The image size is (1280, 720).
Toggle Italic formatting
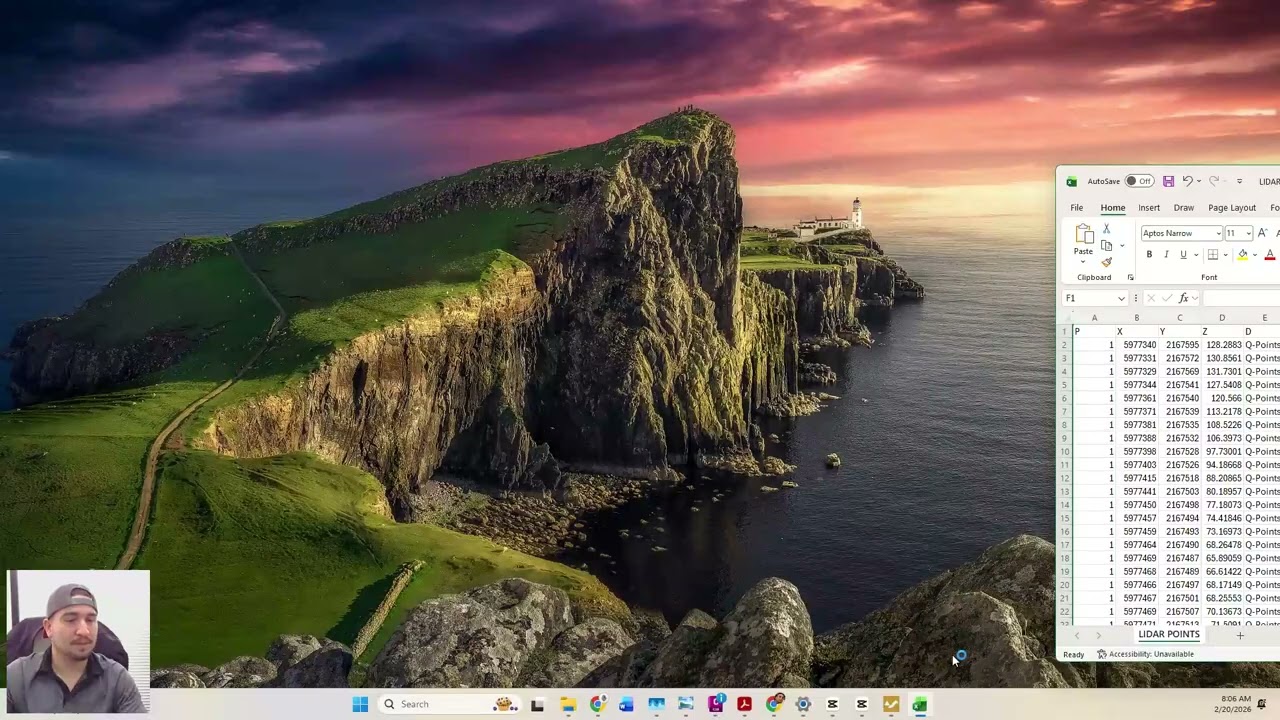tap(1166, 255)
